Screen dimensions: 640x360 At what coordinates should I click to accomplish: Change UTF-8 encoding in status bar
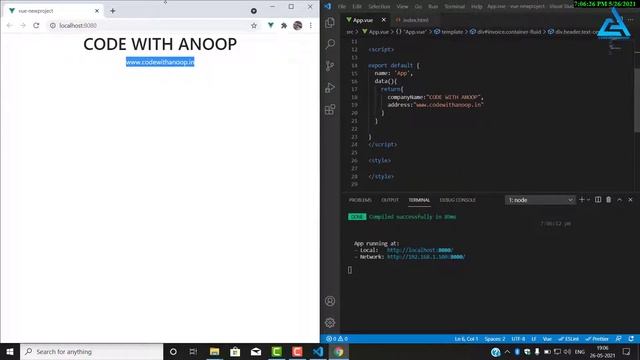click(x=518, y=339)
